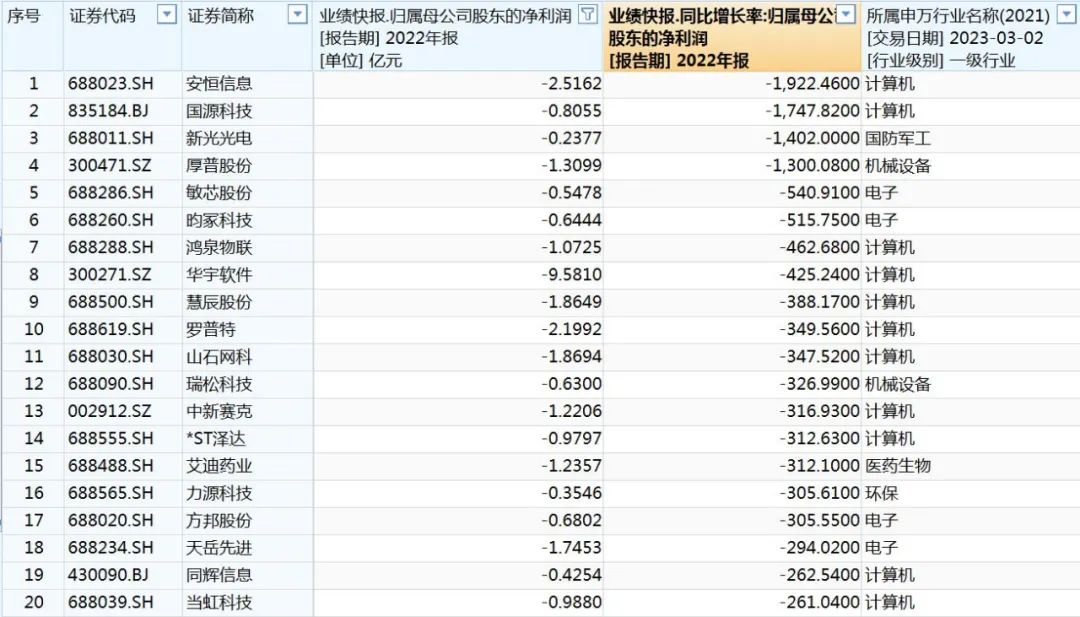Select the 华宇软件 row name cell
Screen dimensions: 1080x617
219,275
